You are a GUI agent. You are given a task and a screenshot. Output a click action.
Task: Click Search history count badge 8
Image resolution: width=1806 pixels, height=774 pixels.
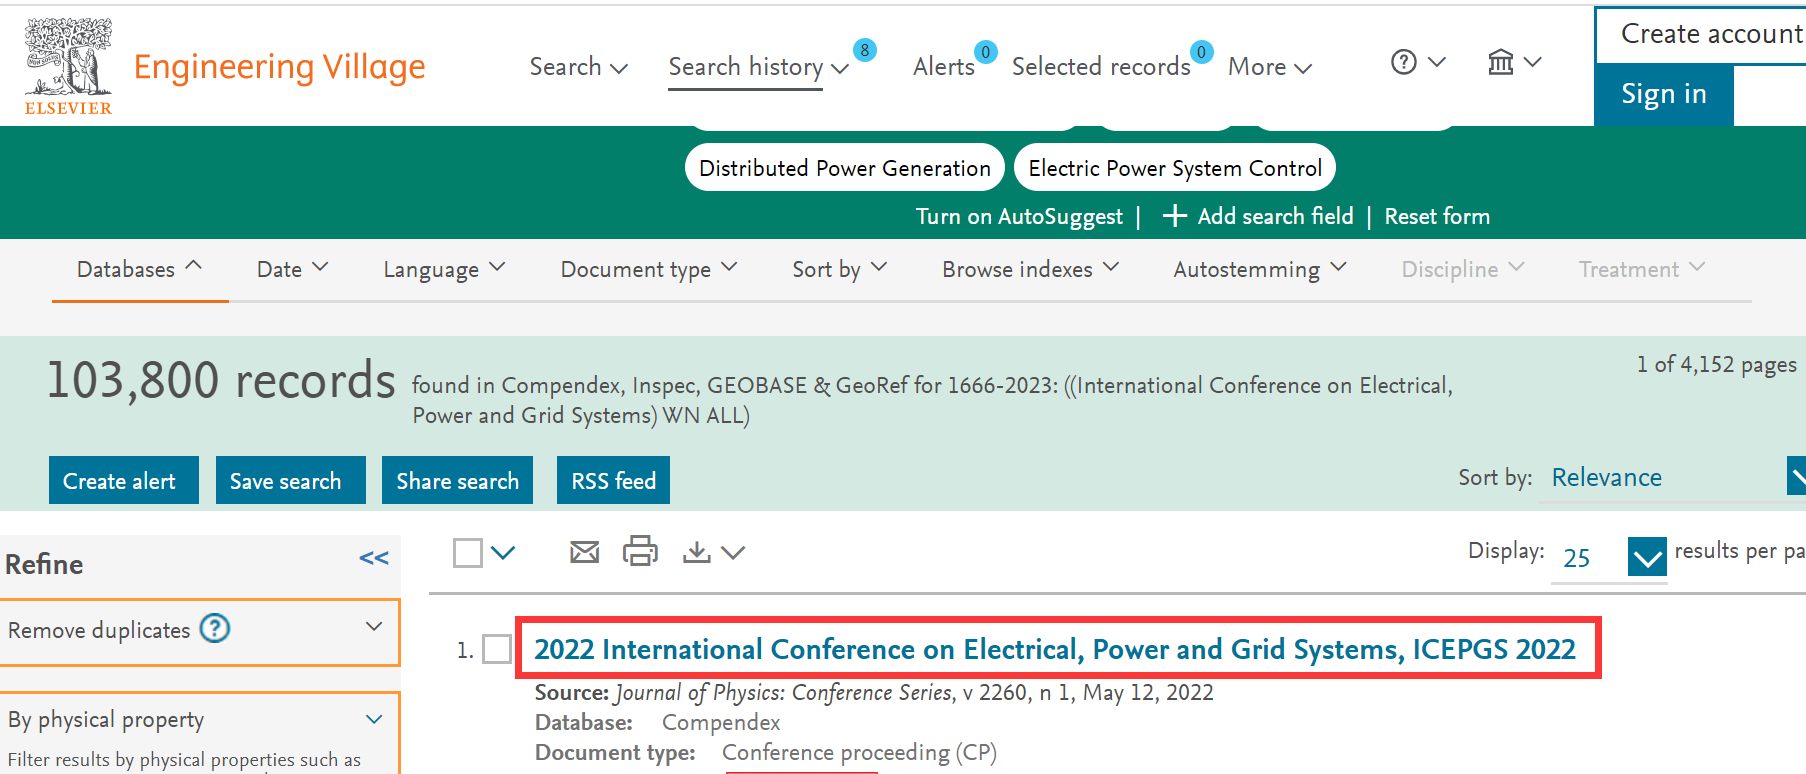coord(865,50)
